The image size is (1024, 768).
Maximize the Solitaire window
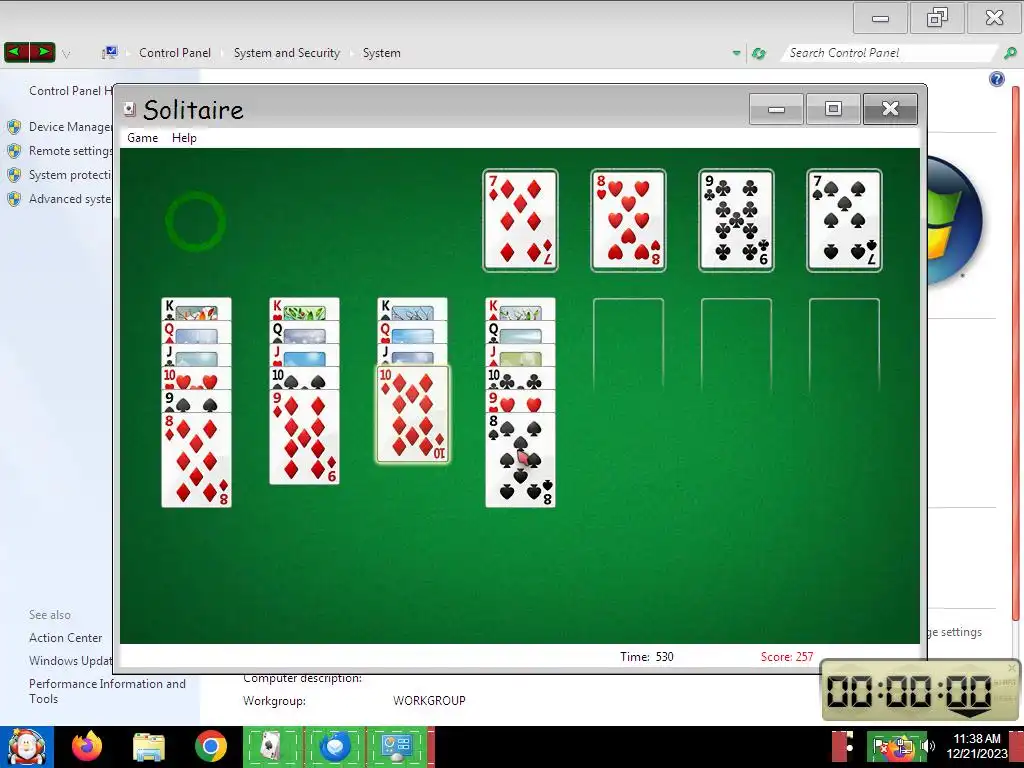833,108
